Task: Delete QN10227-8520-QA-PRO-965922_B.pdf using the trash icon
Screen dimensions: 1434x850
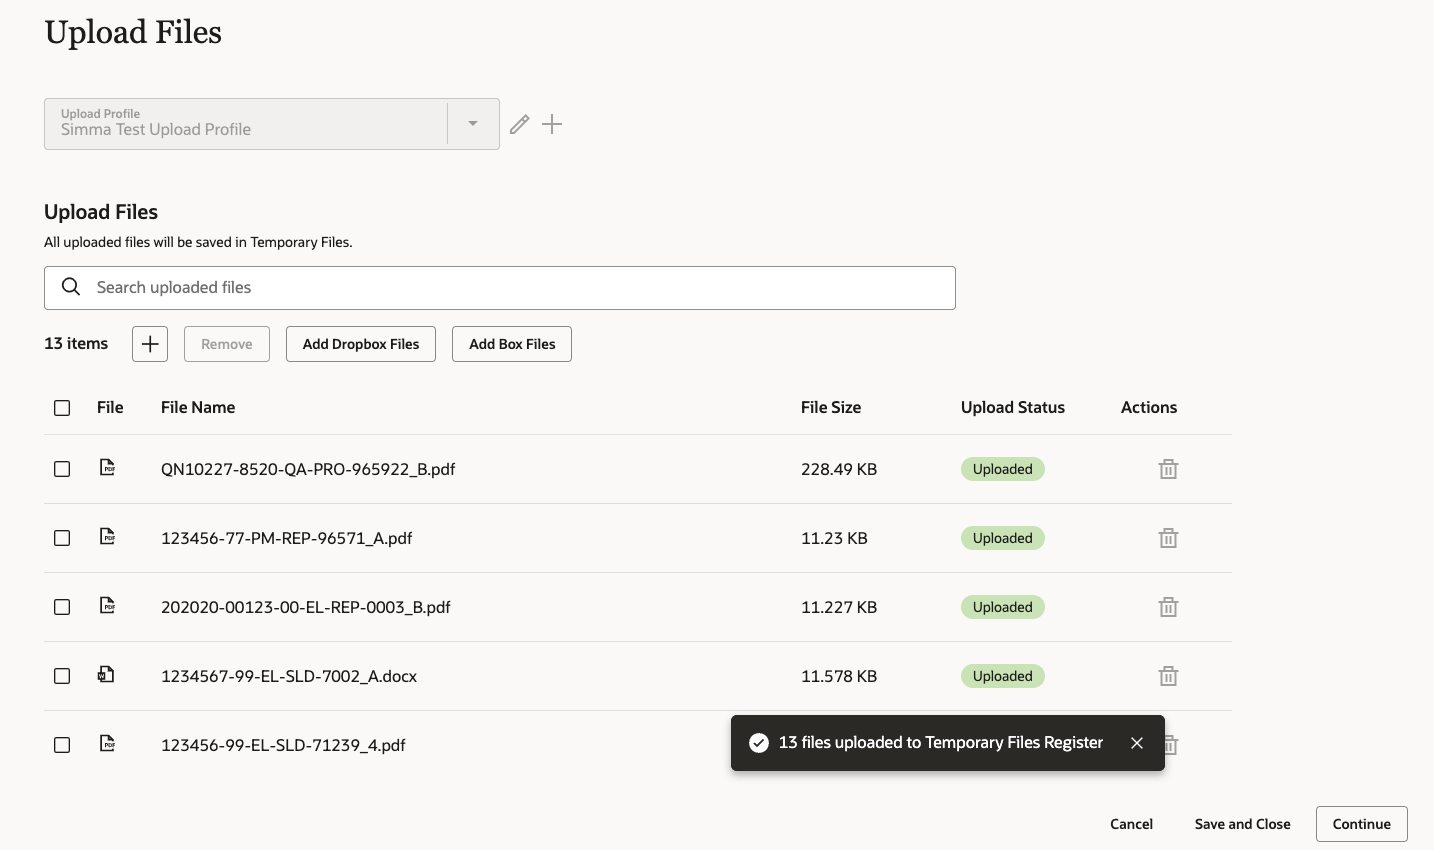Action: tap(1168, 469)
